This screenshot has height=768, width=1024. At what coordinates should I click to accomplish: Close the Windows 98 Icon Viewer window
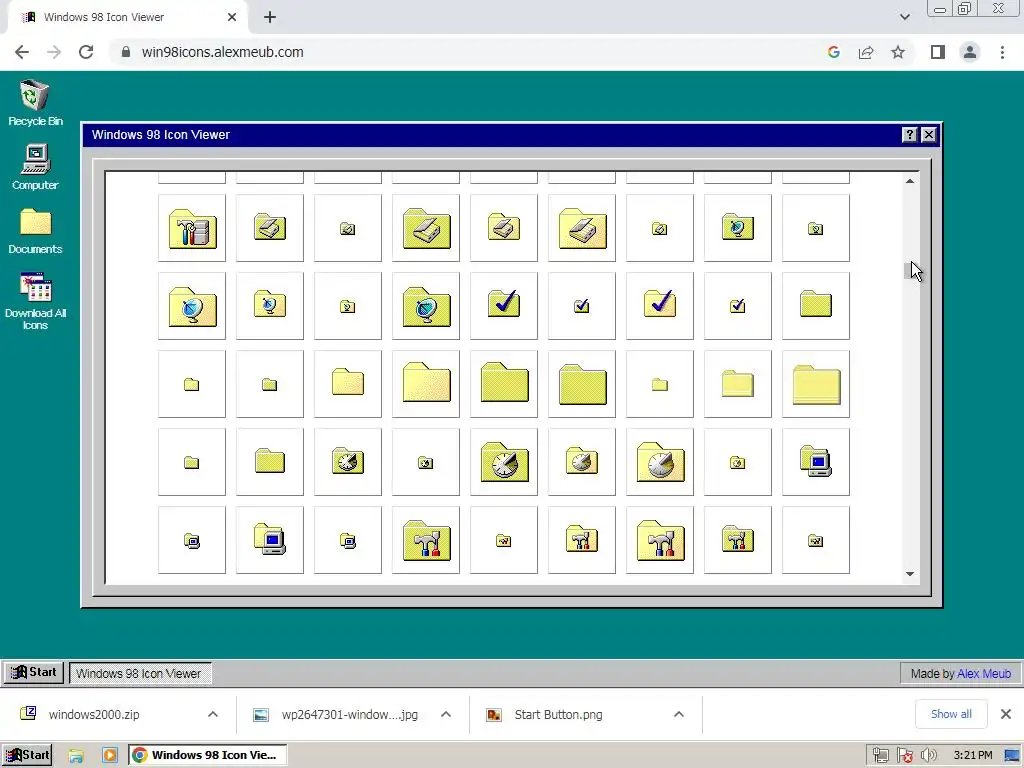(929, 135)
